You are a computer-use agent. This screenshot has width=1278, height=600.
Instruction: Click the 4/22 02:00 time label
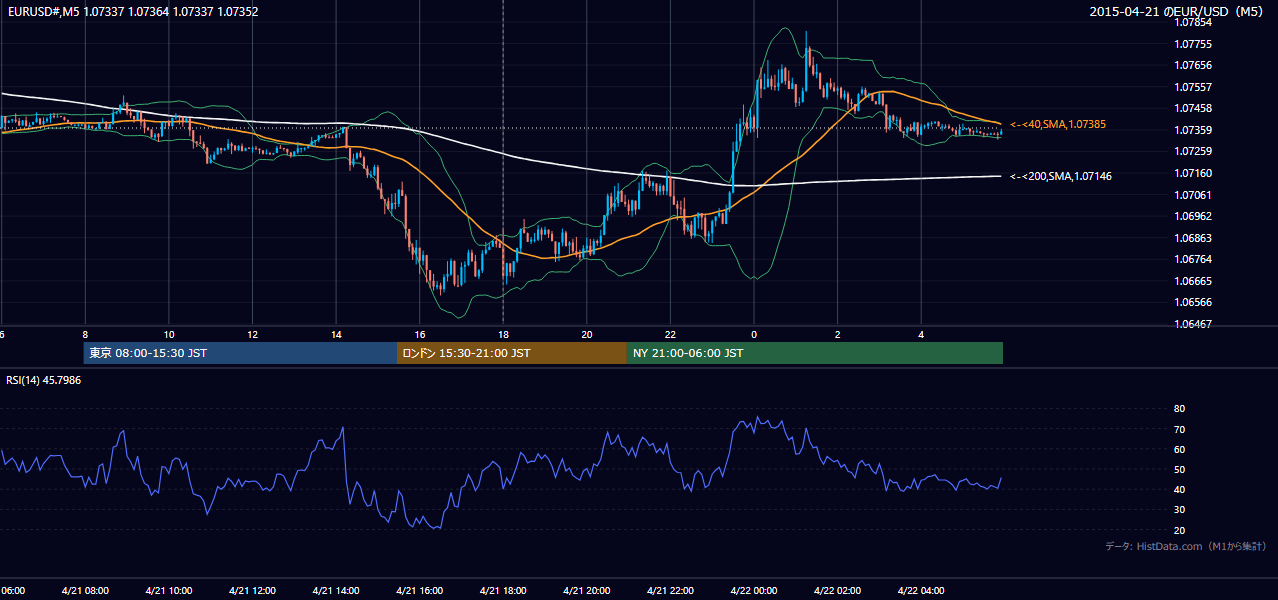(x=838, y=591)
